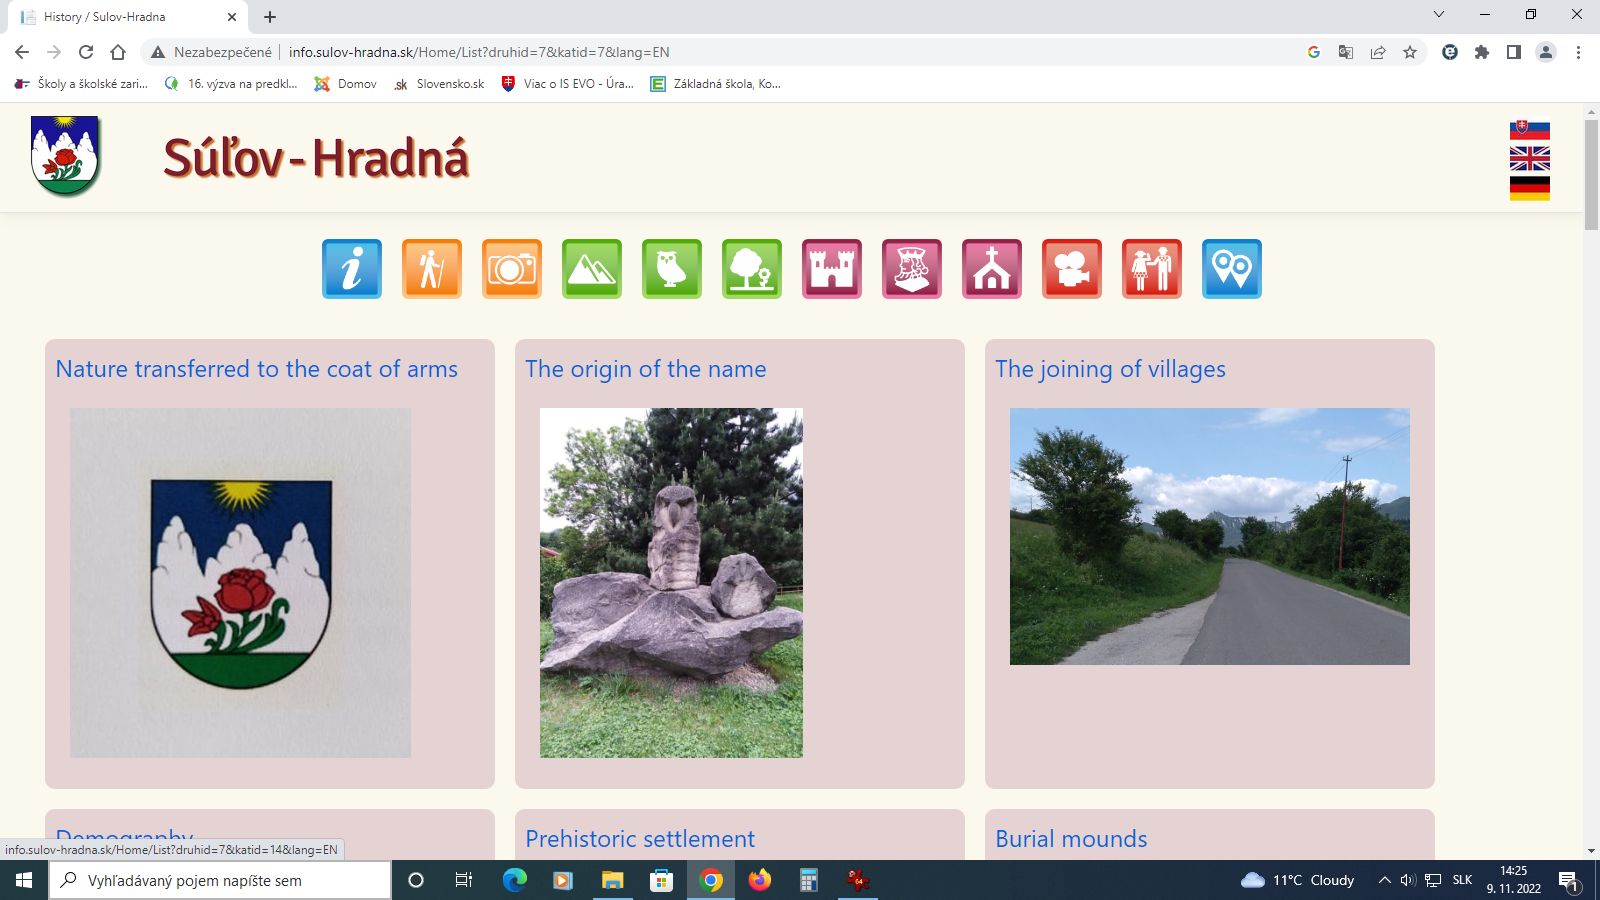
Task: Toggle the browser side panel
Action: tap(1514, 52)
